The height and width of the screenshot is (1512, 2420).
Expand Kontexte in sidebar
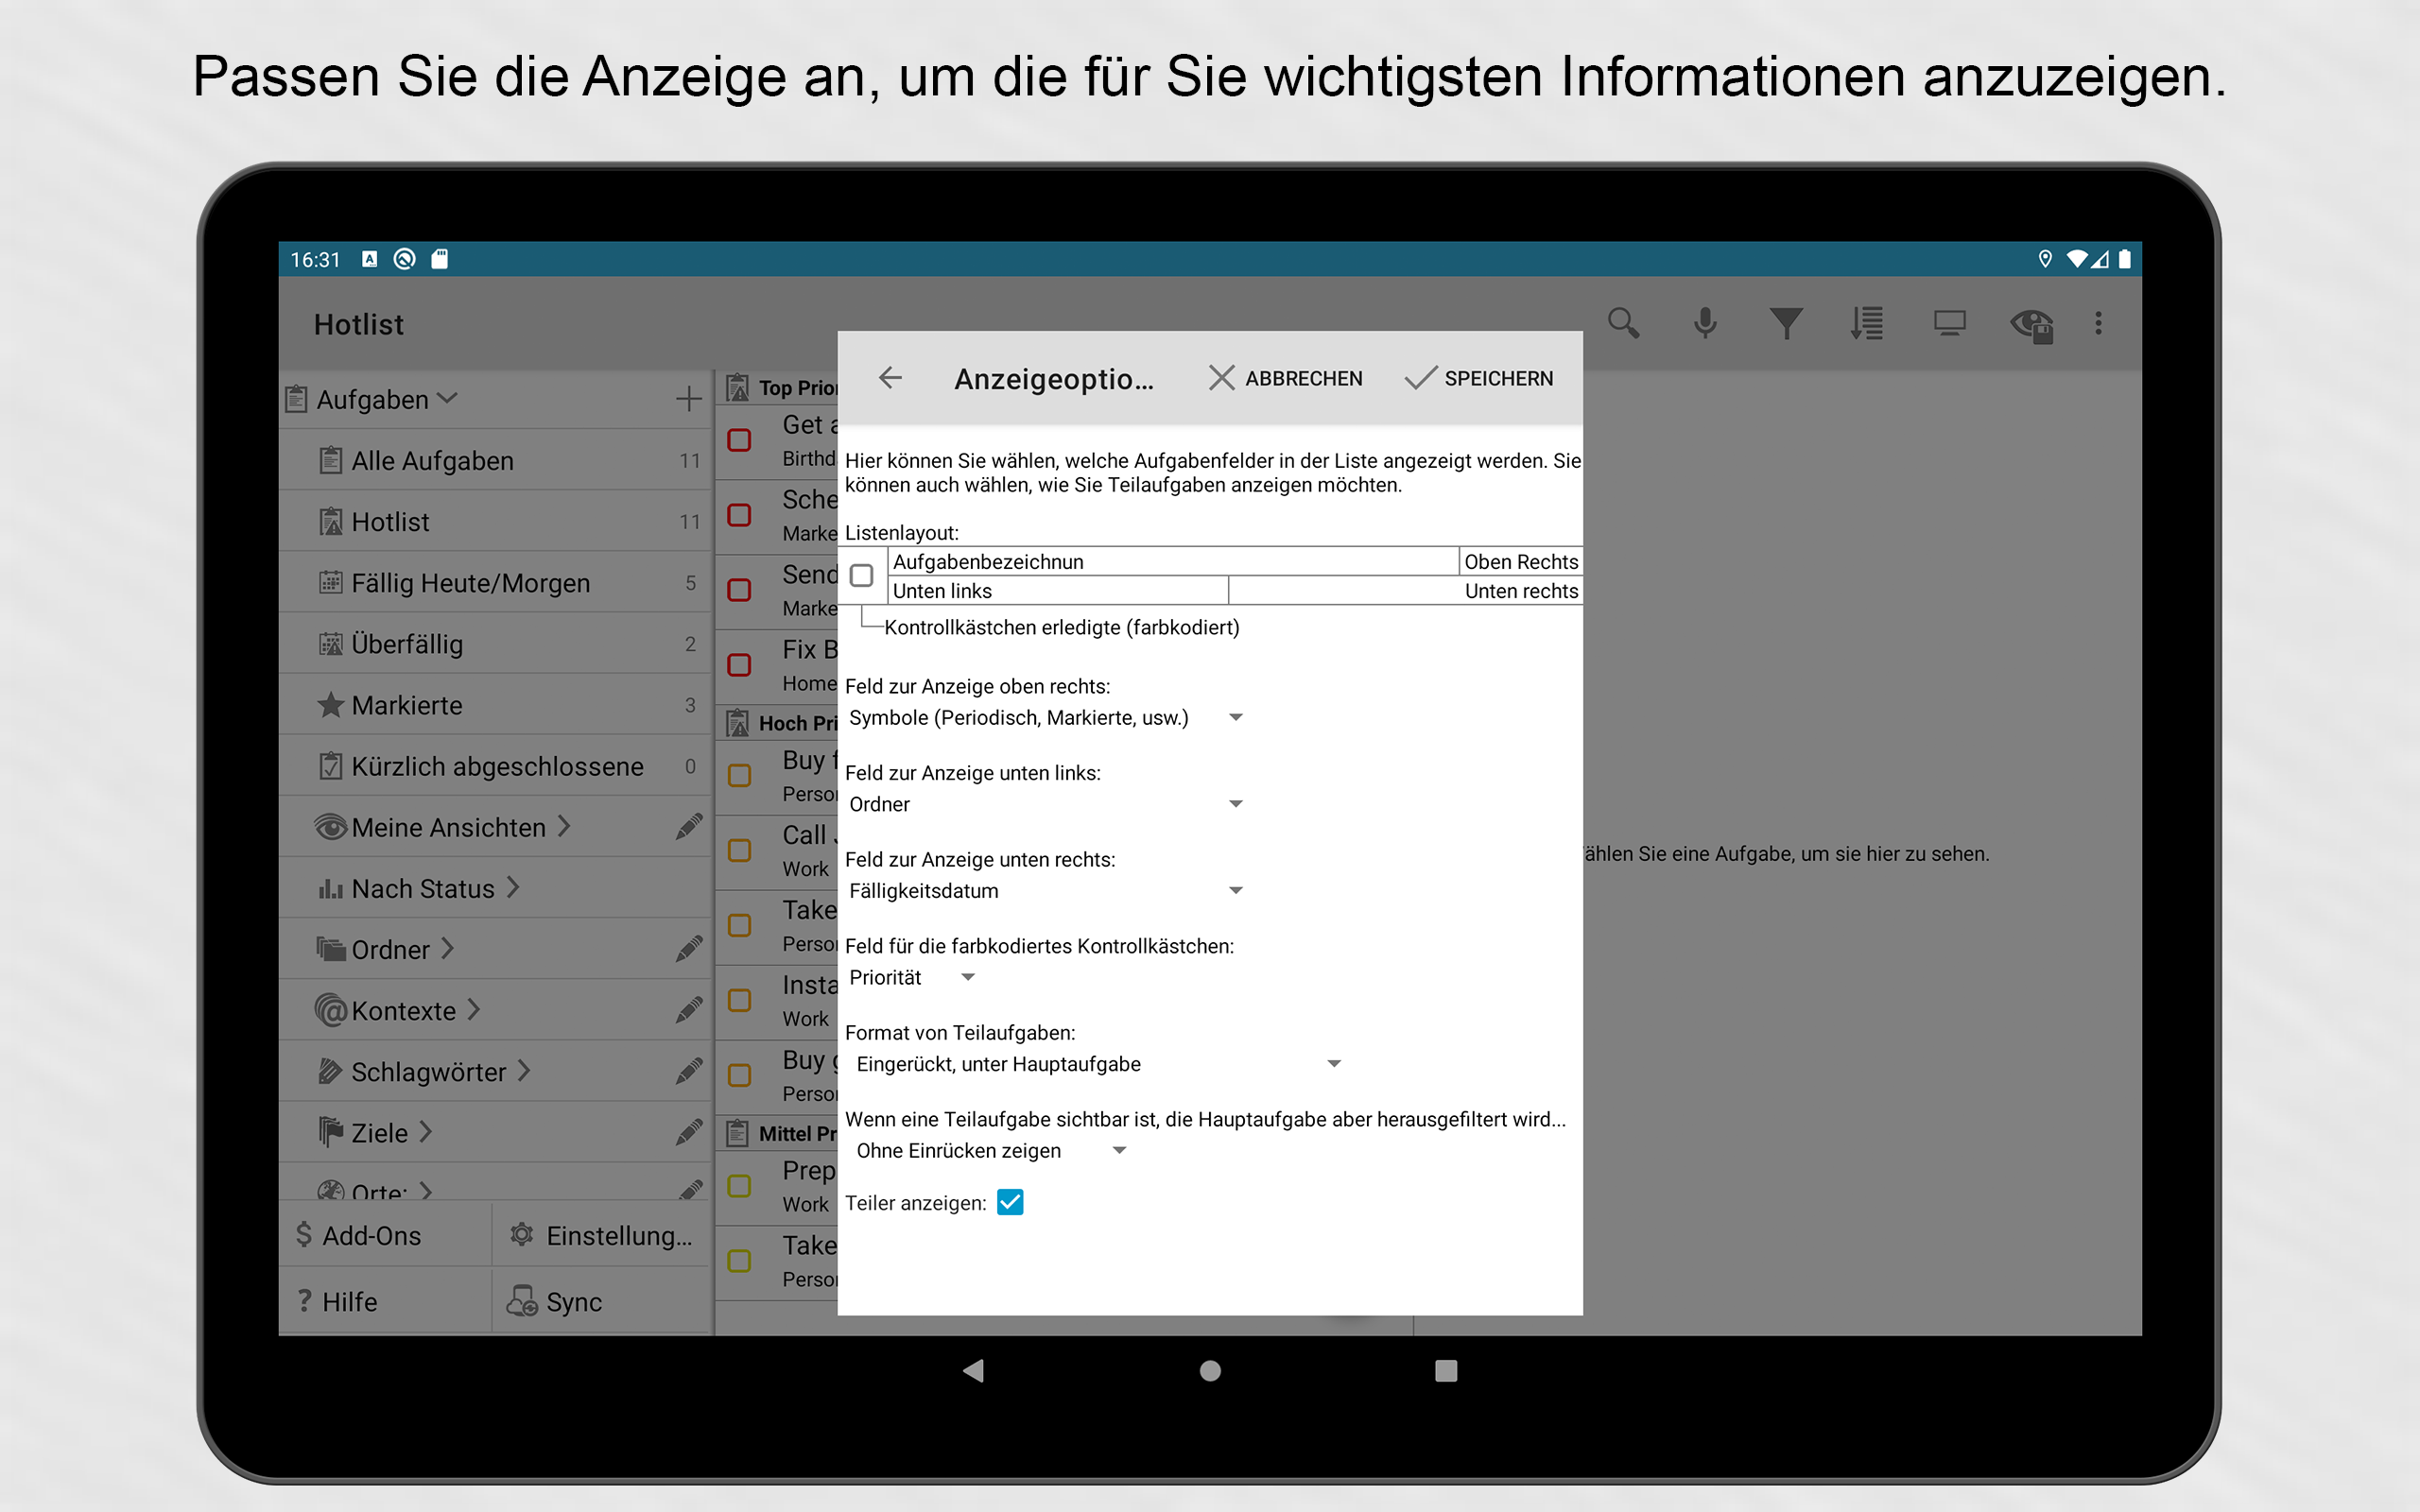473,1010
